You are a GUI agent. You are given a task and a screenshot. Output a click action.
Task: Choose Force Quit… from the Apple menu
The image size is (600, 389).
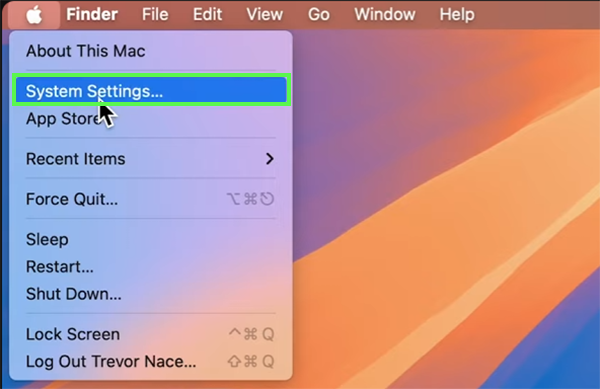click(151, 199)
